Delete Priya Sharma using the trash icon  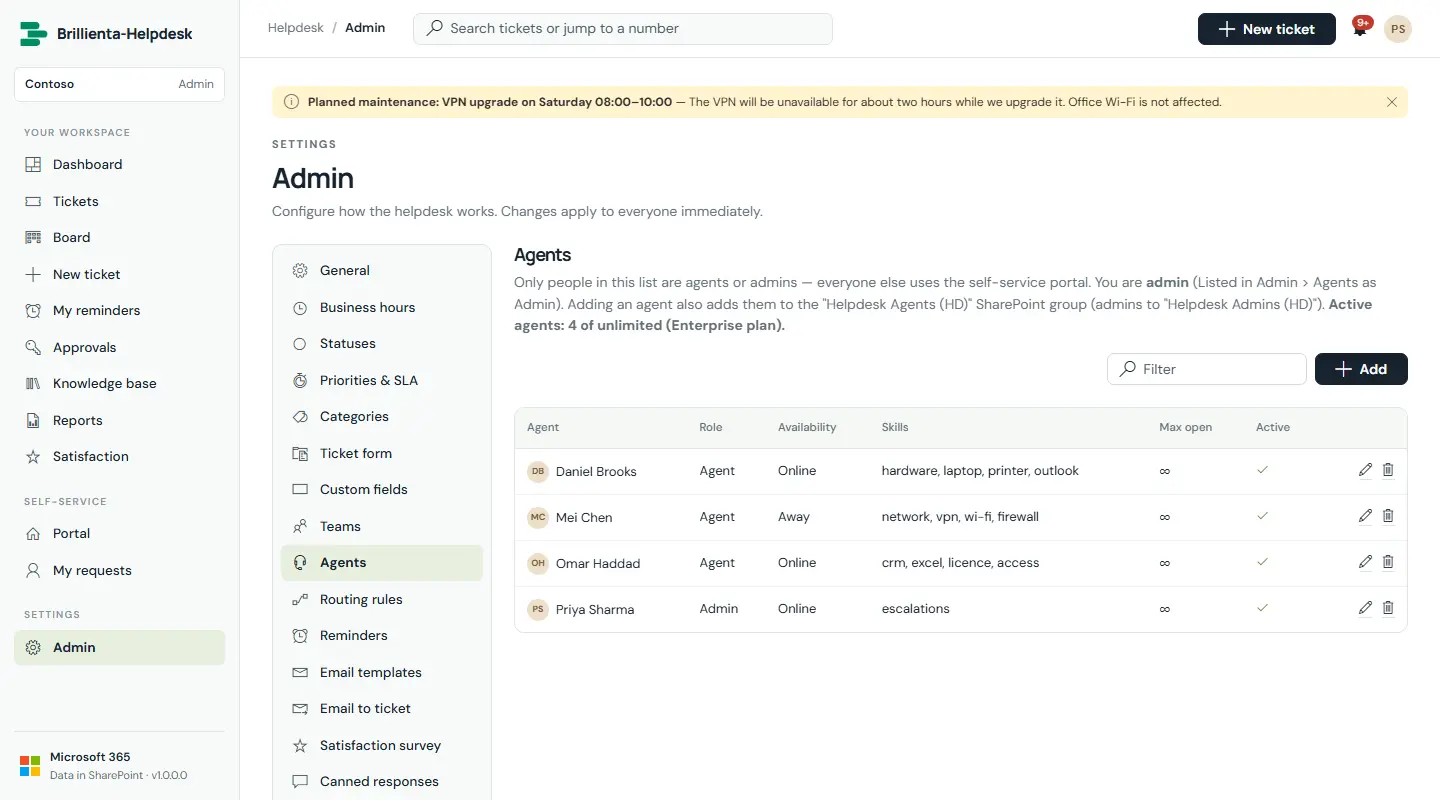1388,608
